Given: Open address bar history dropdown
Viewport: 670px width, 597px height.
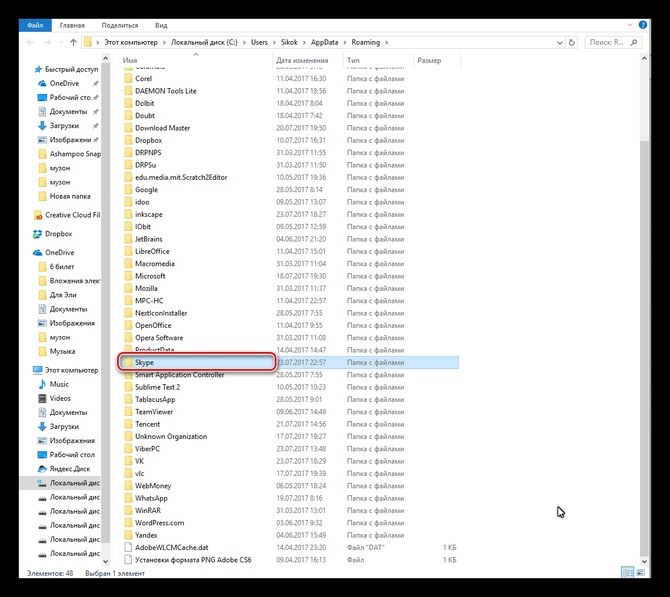Looking at the screenshot, I should 559,42.
